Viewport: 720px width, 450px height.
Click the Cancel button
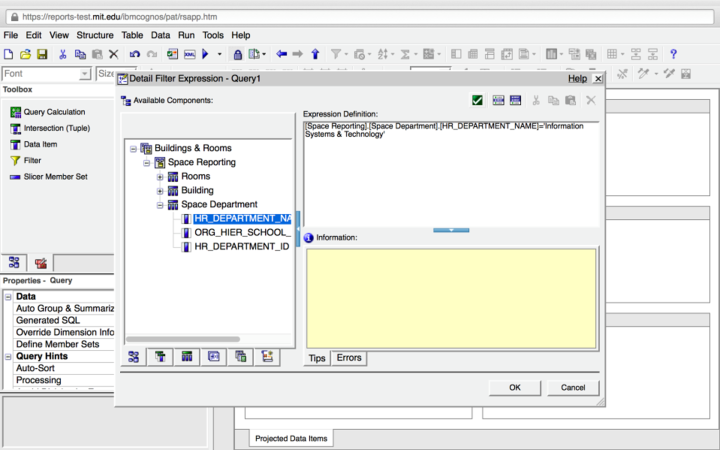(573, 387)
